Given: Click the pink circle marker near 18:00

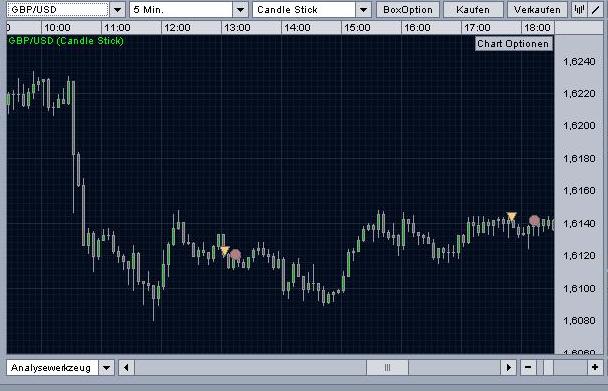Looking at the screenshot, I should [x=534, y=221].
